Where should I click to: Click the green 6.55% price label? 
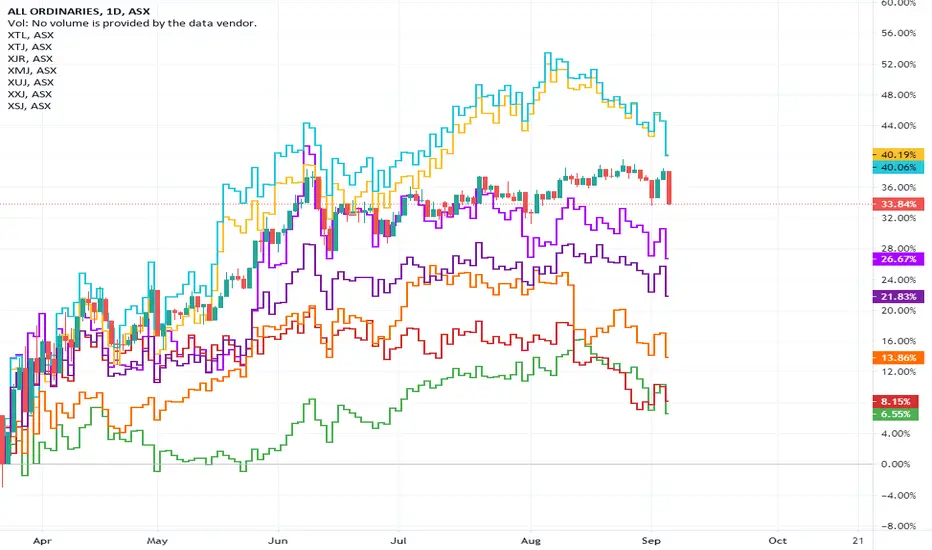898,414
